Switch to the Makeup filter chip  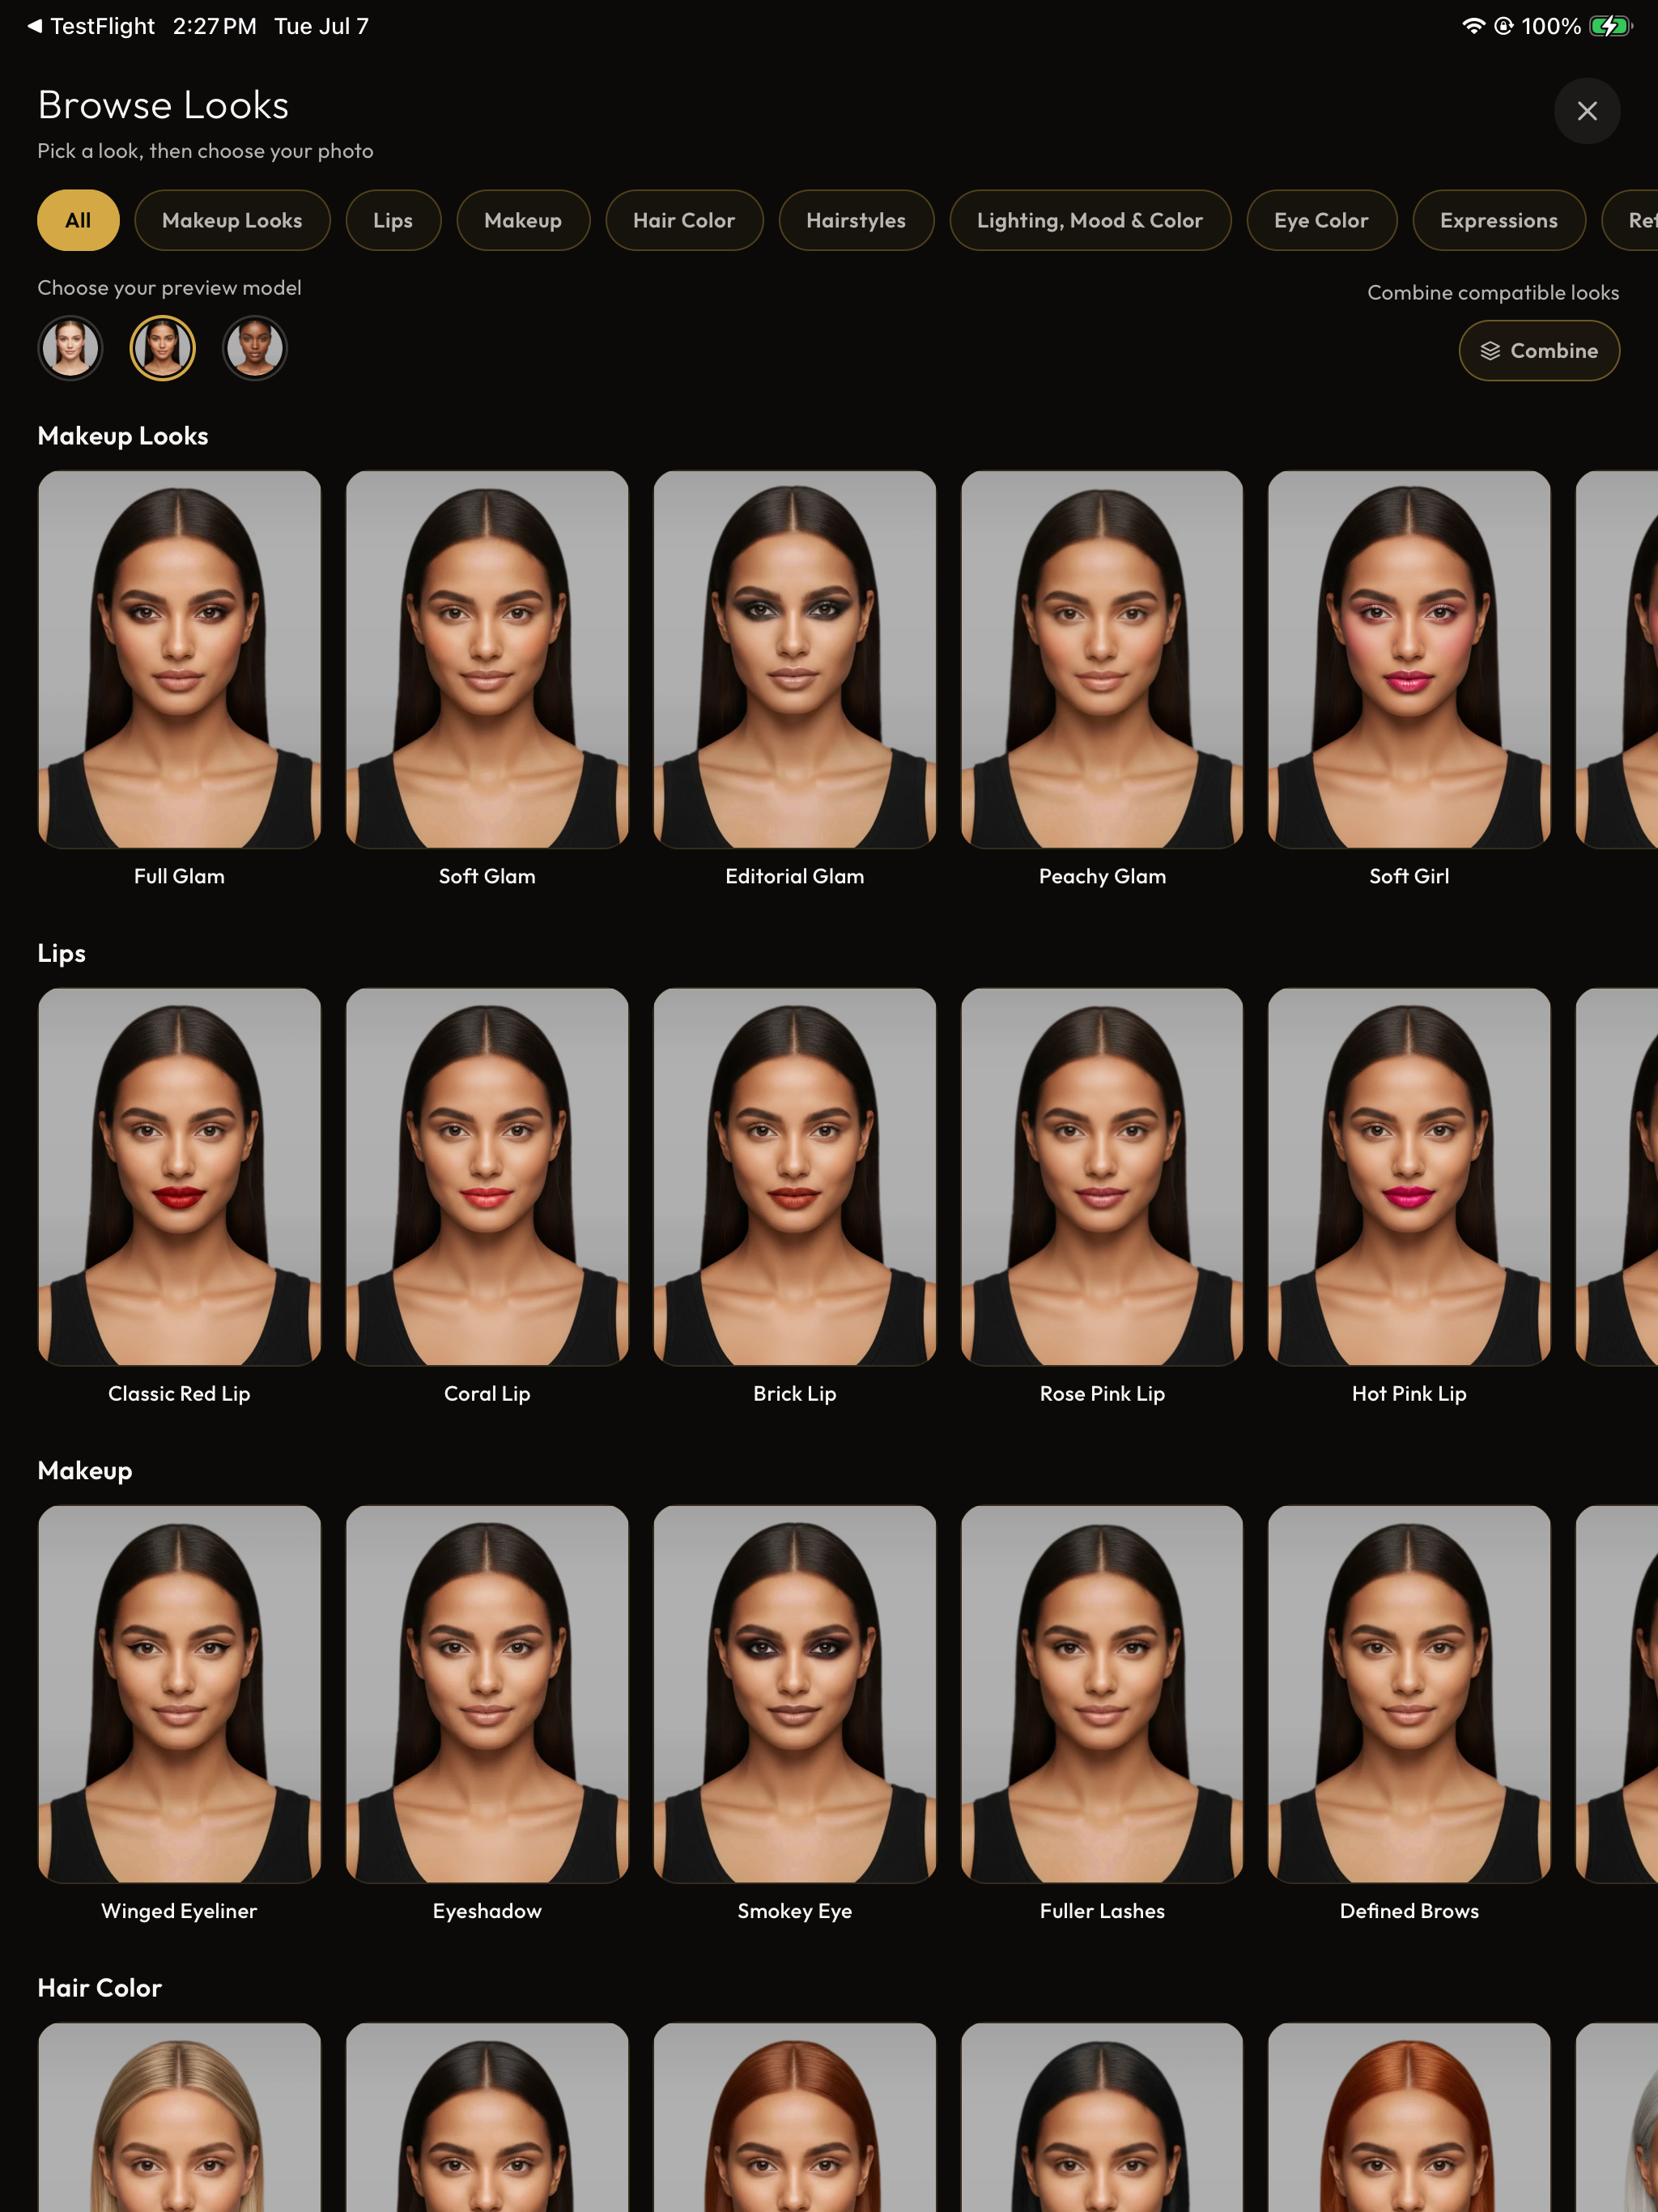(x=523, y=220)
